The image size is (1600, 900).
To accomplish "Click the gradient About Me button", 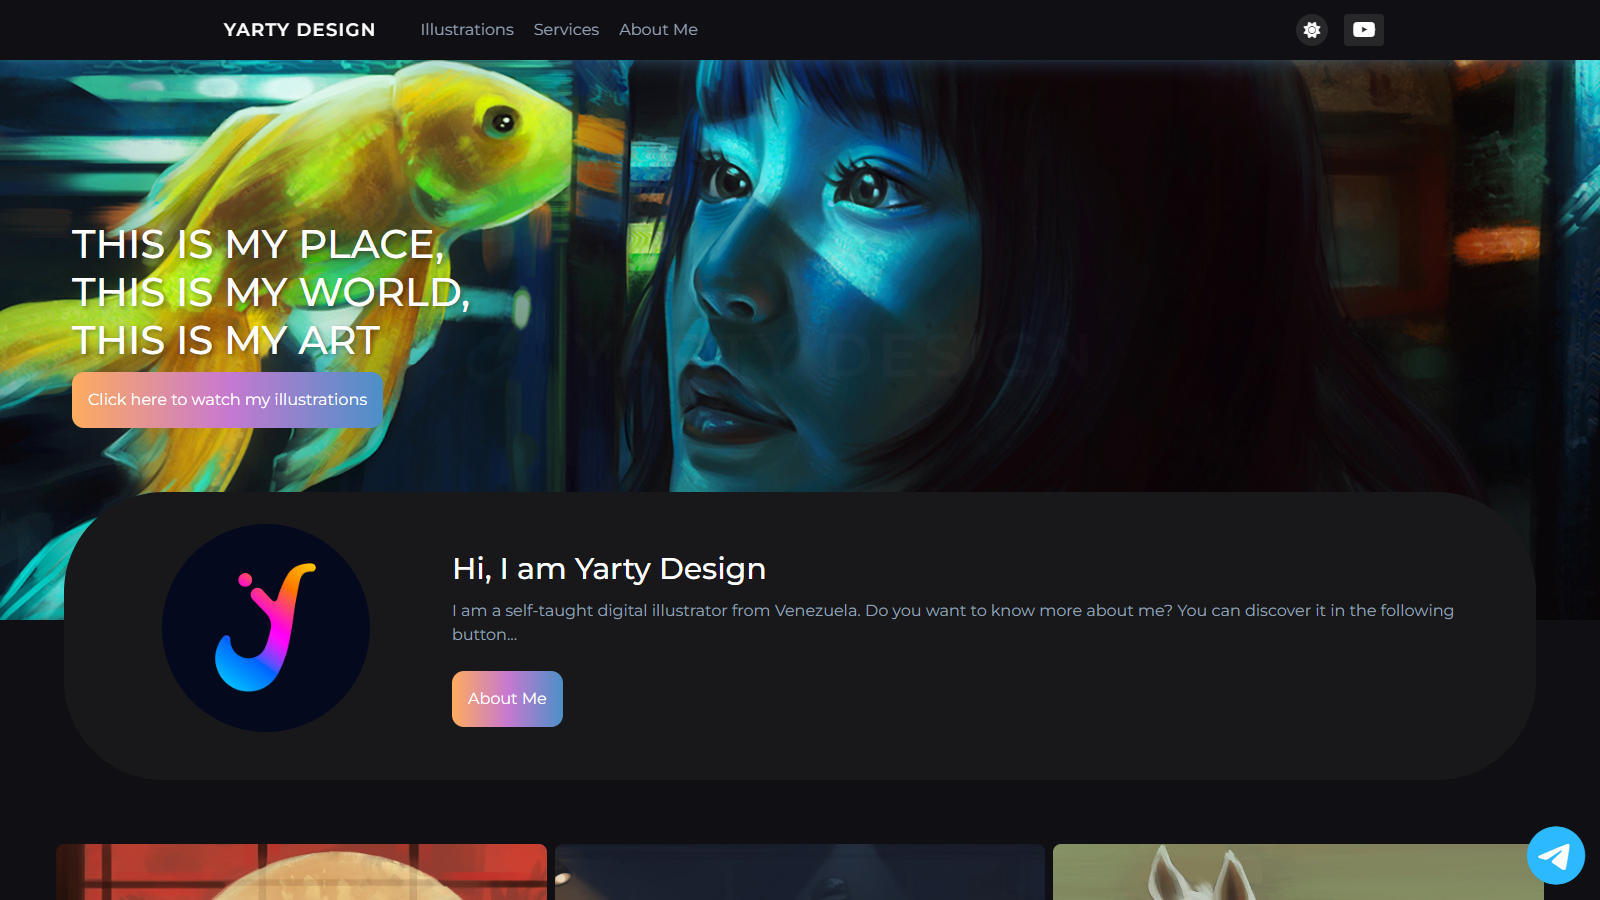I will tap(507, 699).
